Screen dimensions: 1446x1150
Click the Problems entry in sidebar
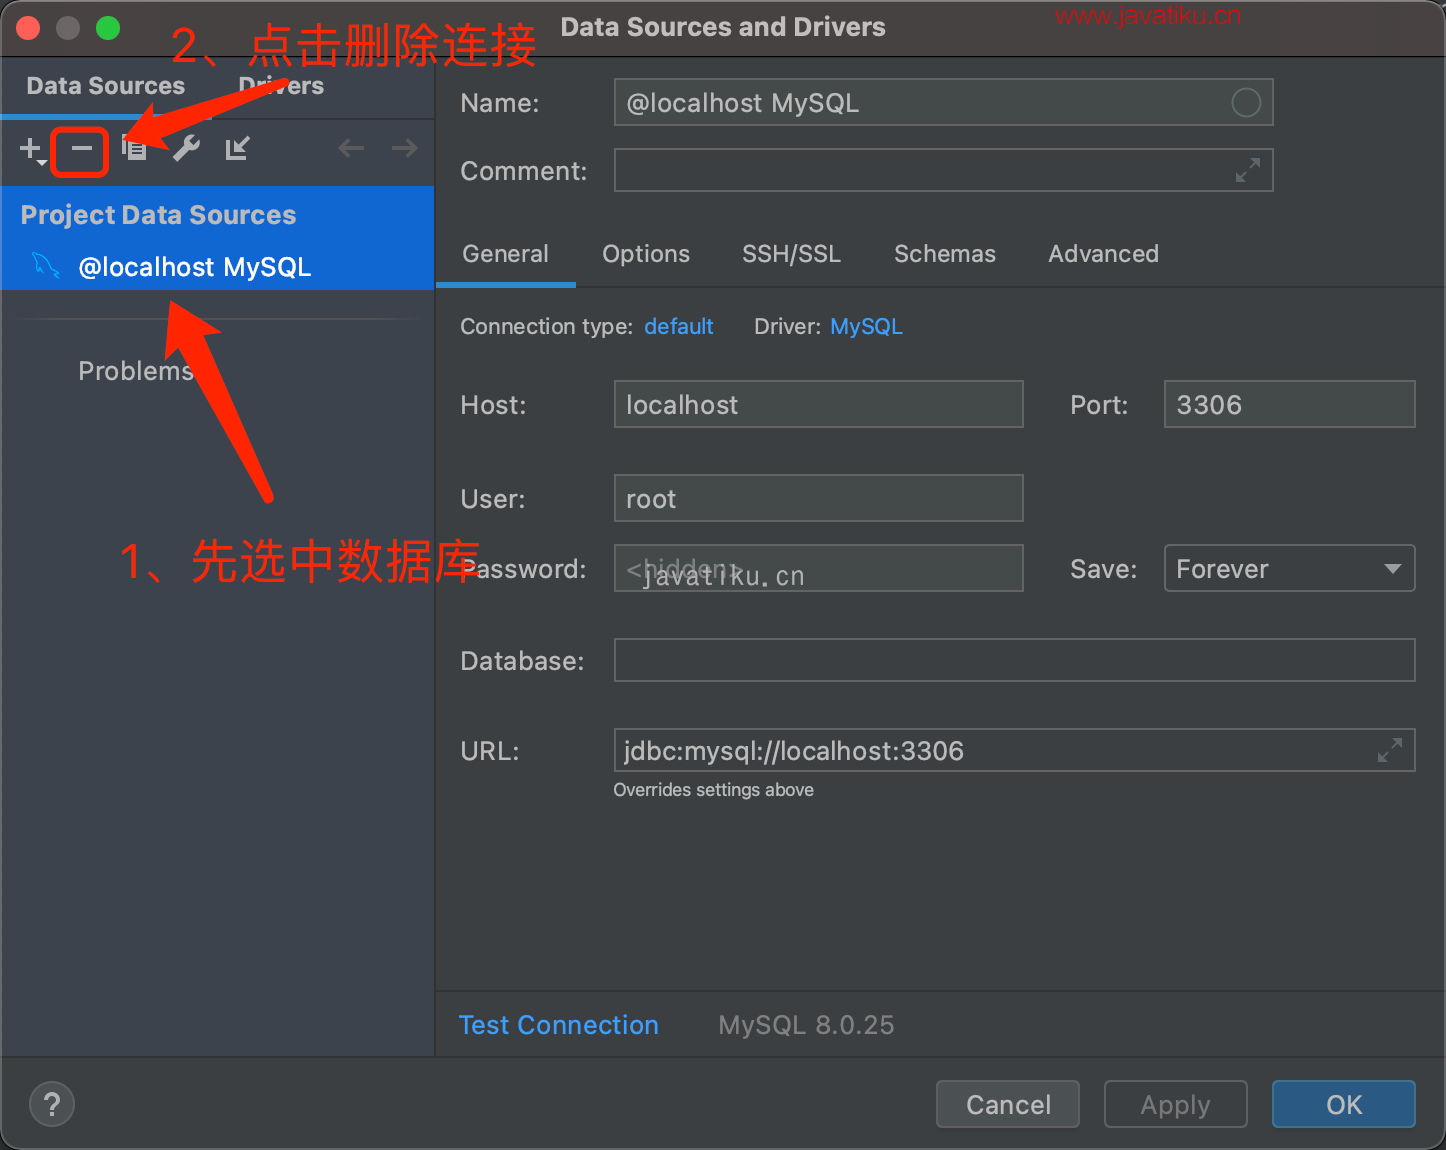click(135, 371)
